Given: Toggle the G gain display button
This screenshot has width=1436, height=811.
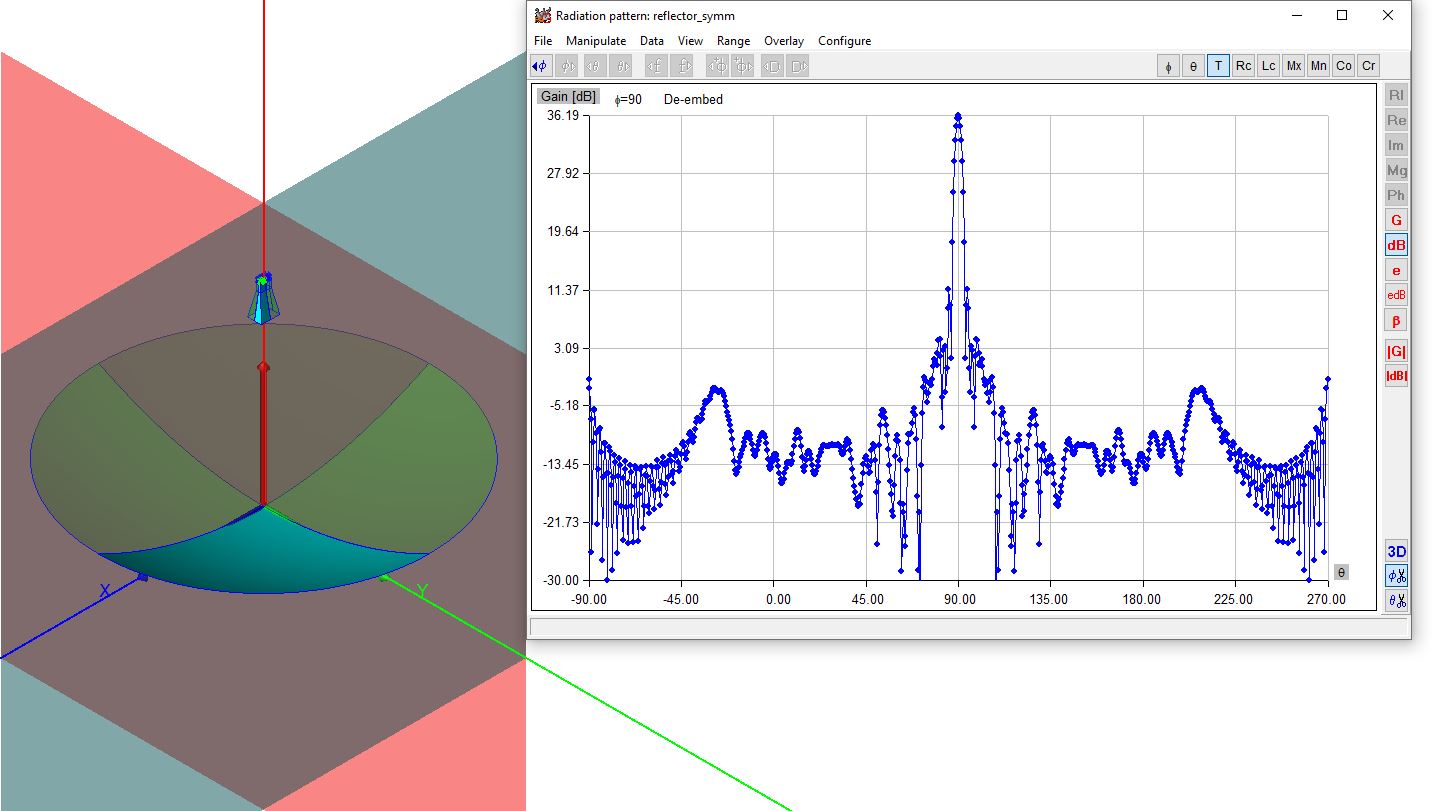Looking at the screenshot, I should [1396, 220].
